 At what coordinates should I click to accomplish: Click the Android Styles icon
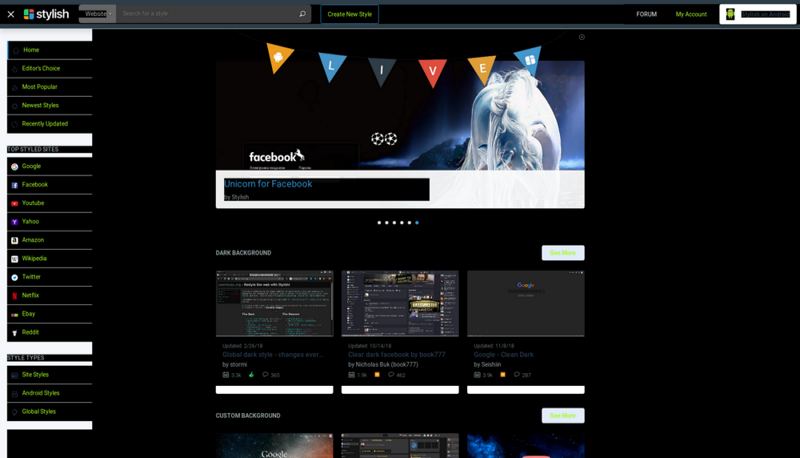pyautogui.click(x=15, y=394)
